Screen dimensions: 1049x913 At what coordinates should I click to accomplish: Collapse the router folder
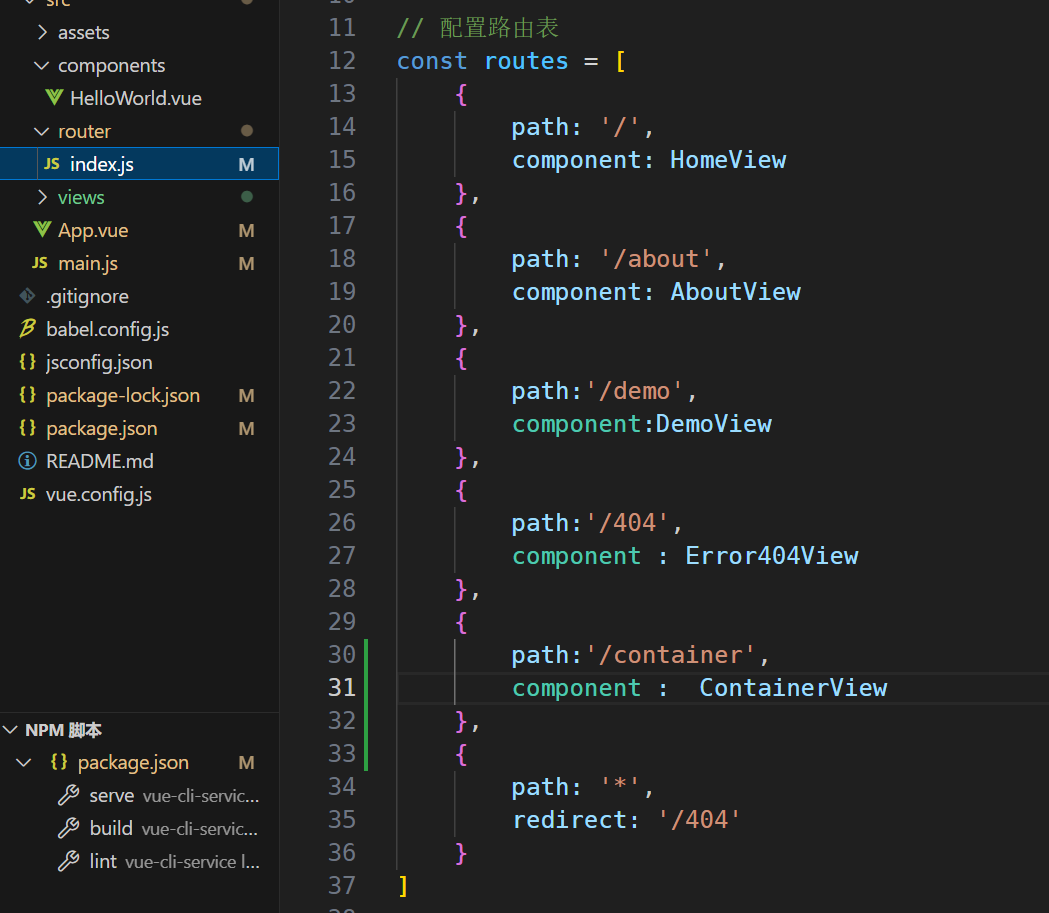[x=41, y=131]
